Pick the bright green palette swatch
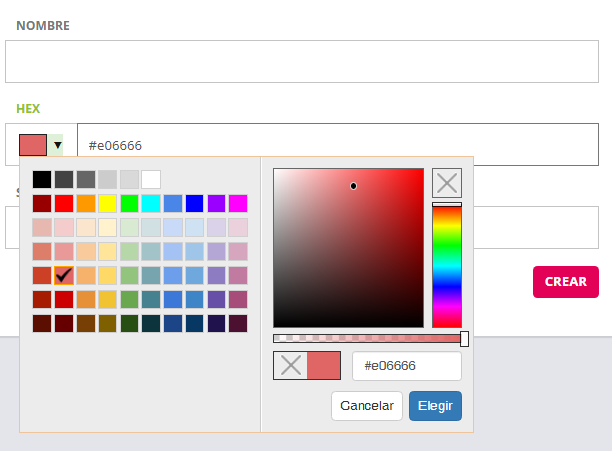This screenshot has height=451, width=612. [129, 204]
